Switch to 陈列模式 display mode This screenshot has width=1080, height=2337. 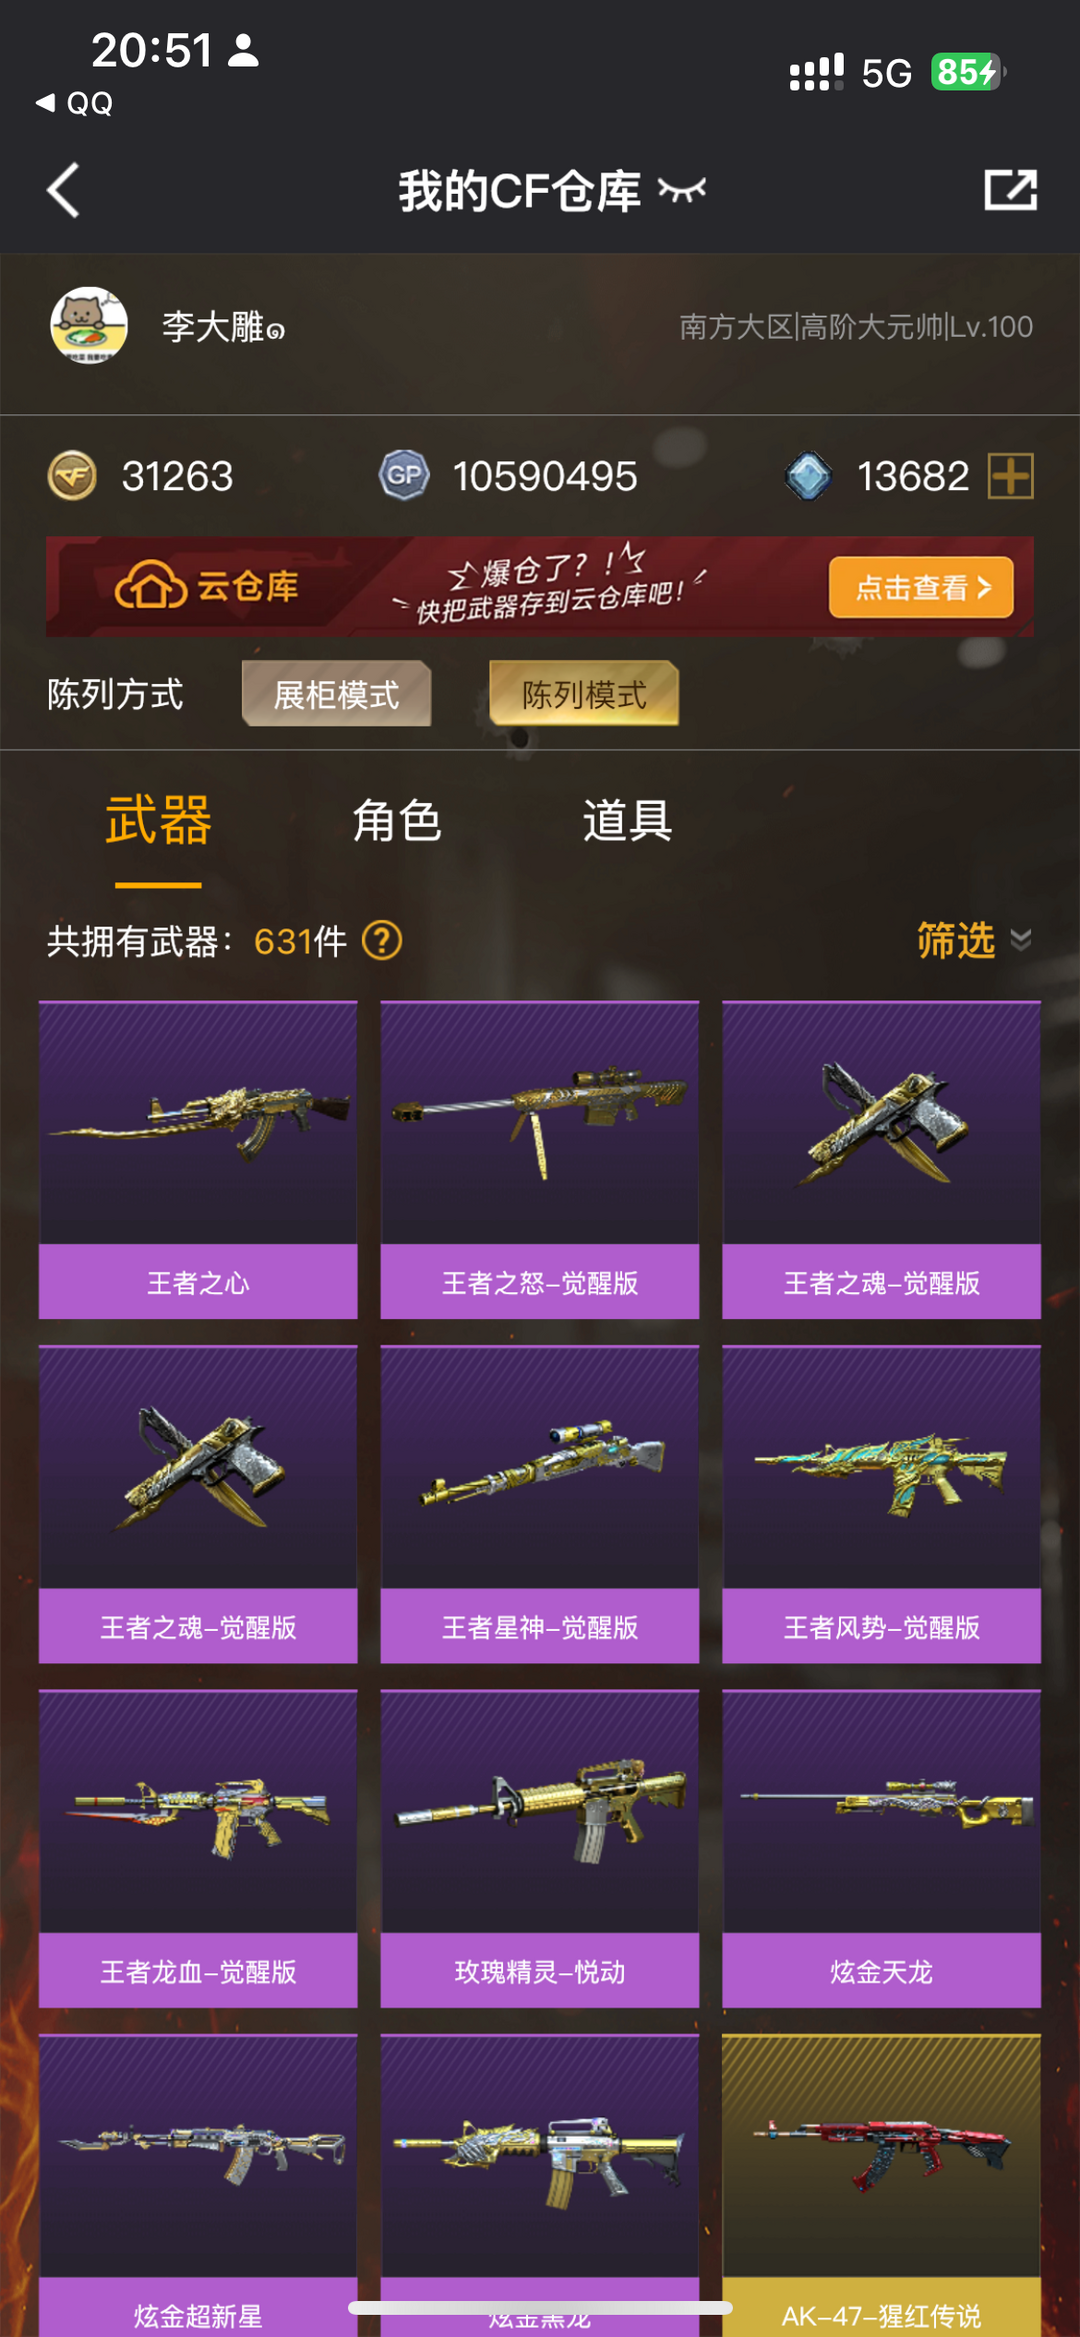pyautogui.click(x=584, y=694)
